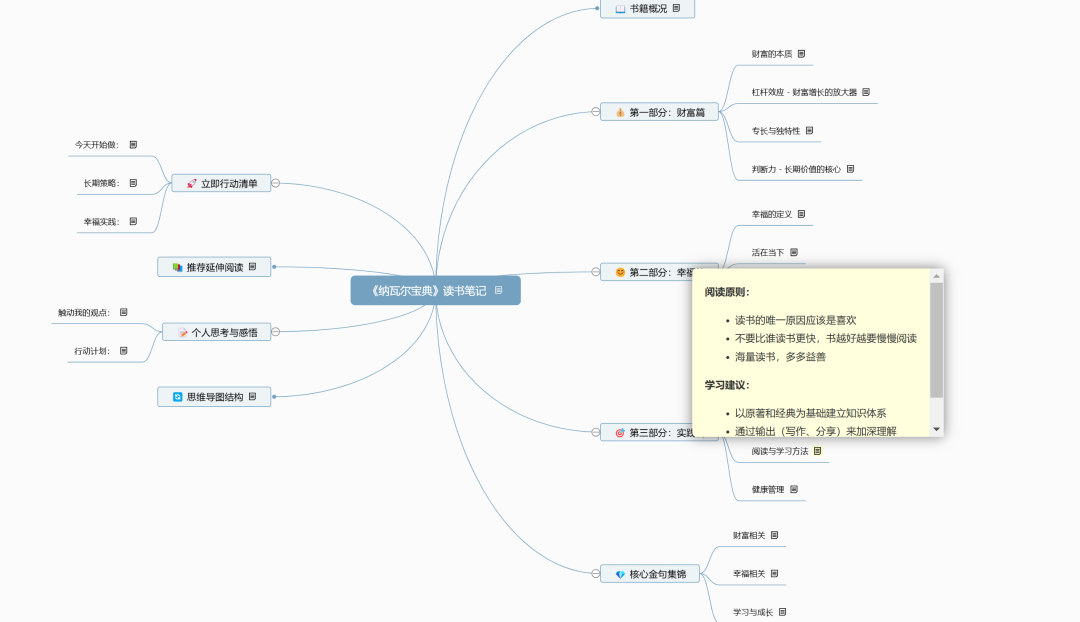
Task: Open the note icon on 思维导图结构 node
Action: [x=253, y=397]
